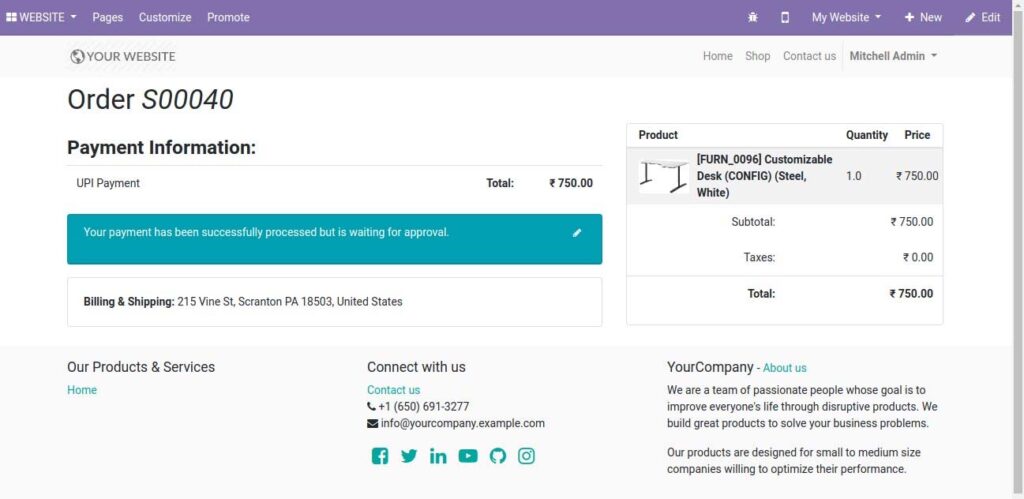The width and height of the screenshot is (1024, 499).
Task: Follow the About us link
Action: click(784, 368)
